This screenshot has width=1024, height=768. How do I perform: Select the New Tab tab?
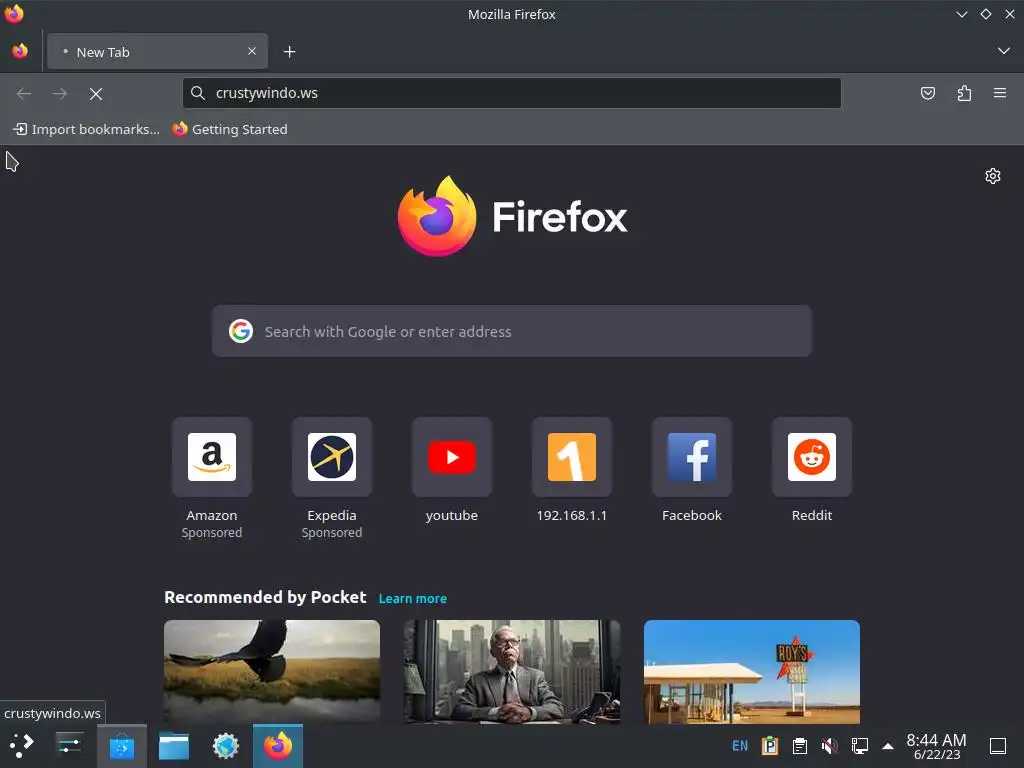pos(157,52)
